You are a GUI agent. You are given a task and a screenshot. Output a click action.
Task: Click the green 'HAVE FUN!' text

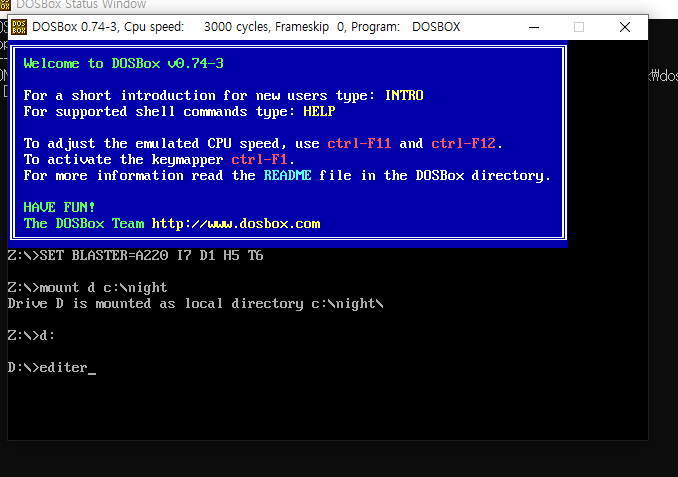pos(59,207)
